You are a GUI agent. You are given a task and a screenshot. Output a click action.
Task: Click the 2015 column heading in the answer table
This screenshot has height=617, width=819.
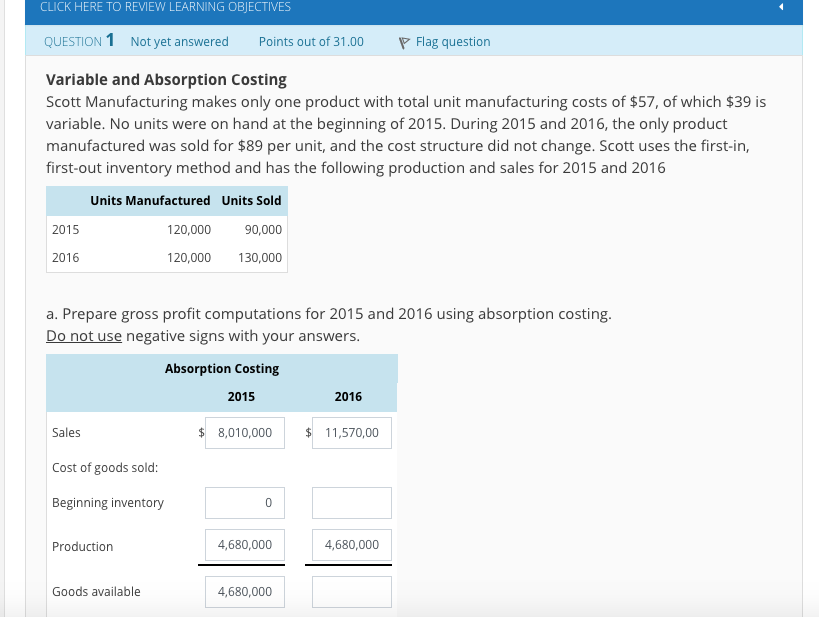[241, 396]
